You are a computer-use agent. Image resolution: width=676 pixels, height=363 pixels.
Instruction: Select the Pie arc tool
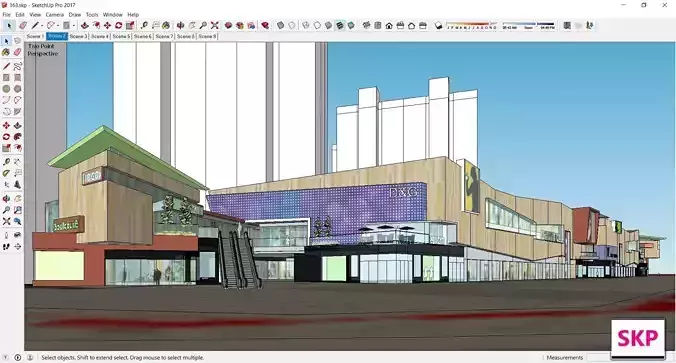coord(17,111)
